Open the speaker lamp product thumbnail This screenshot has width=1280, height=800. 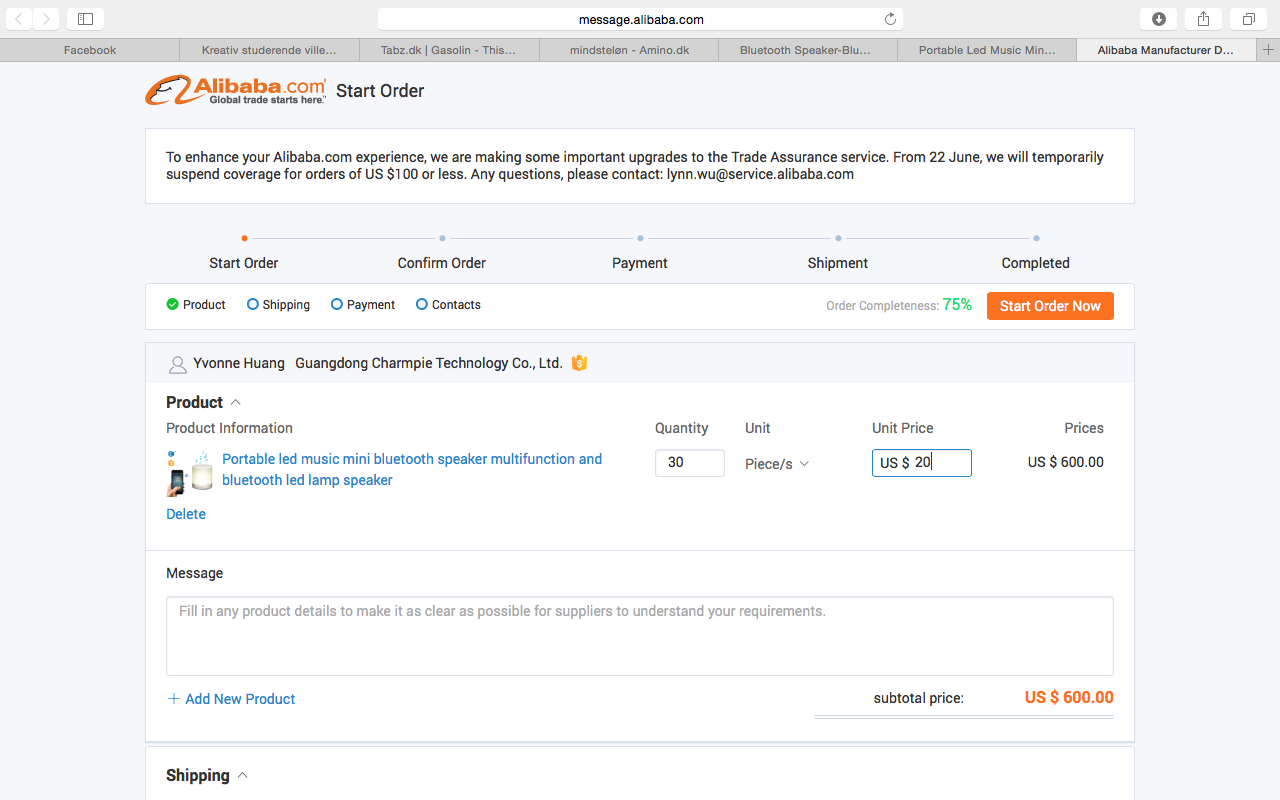click(x=190, y=473)
